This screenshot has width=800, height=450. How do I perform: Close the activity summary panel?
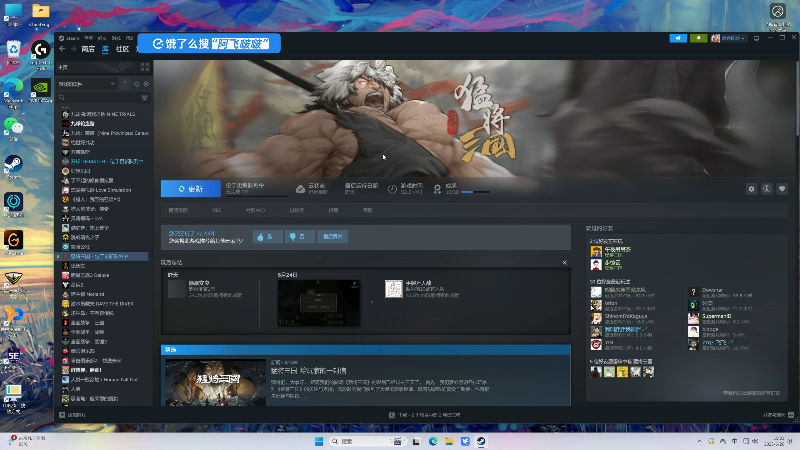pos(564,262)
